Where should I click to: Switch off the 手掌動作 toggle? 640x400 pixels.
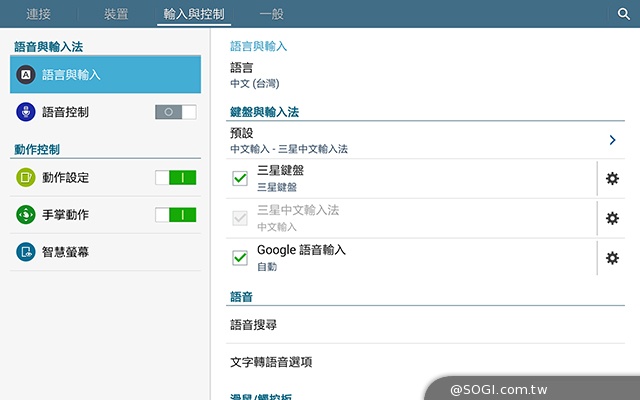click(x=176, y=215)
